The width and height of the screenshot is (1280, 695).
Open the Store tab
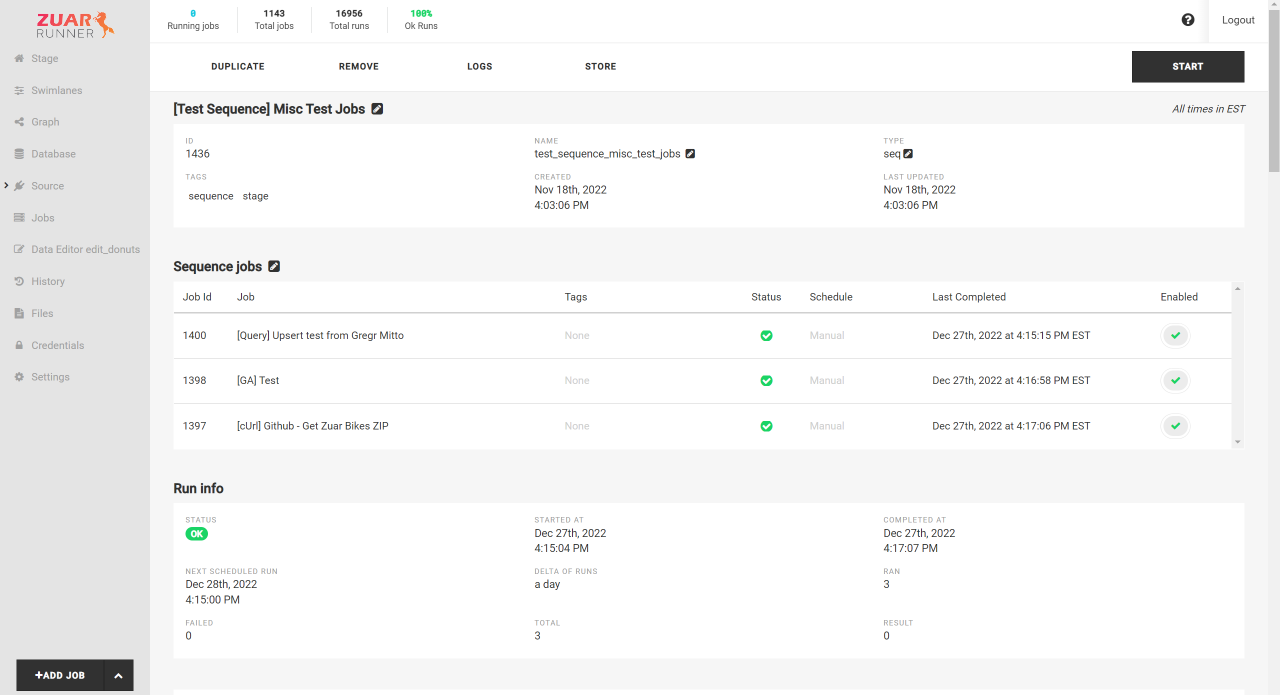[x=600, y=66]
